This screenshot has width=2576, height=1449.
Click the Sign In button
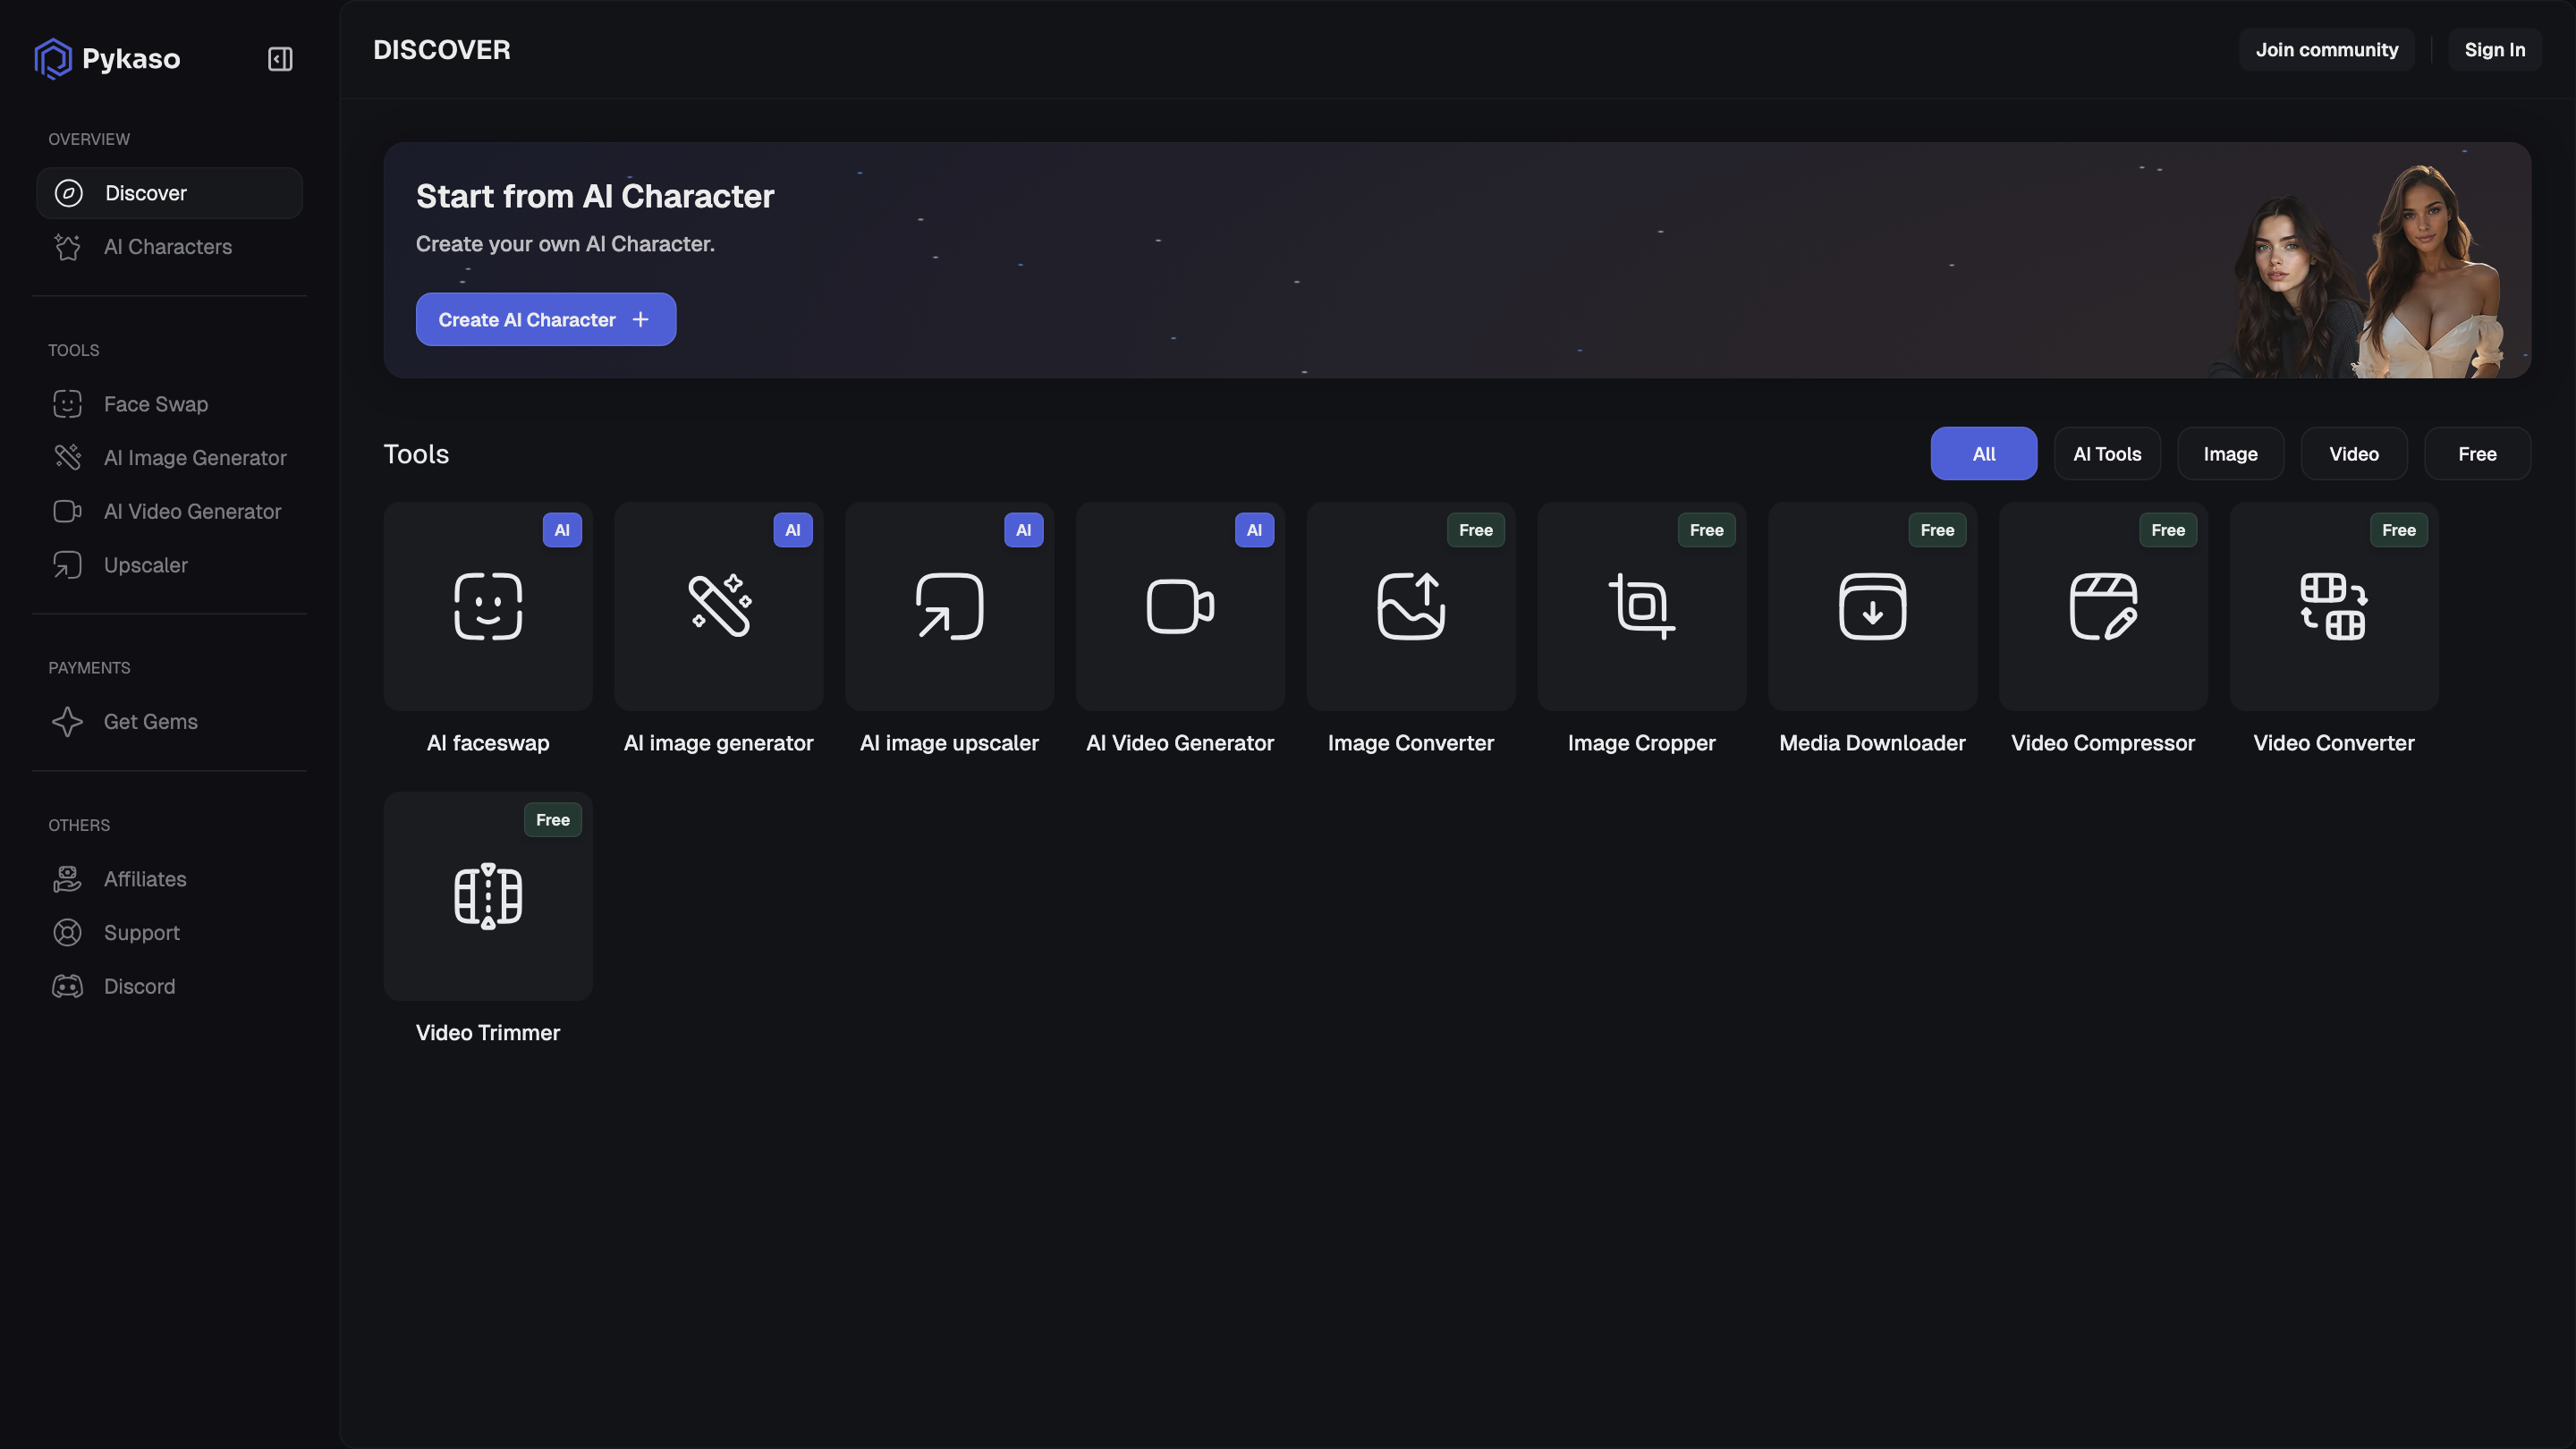pyautogui.click(x=2494, y=50)
